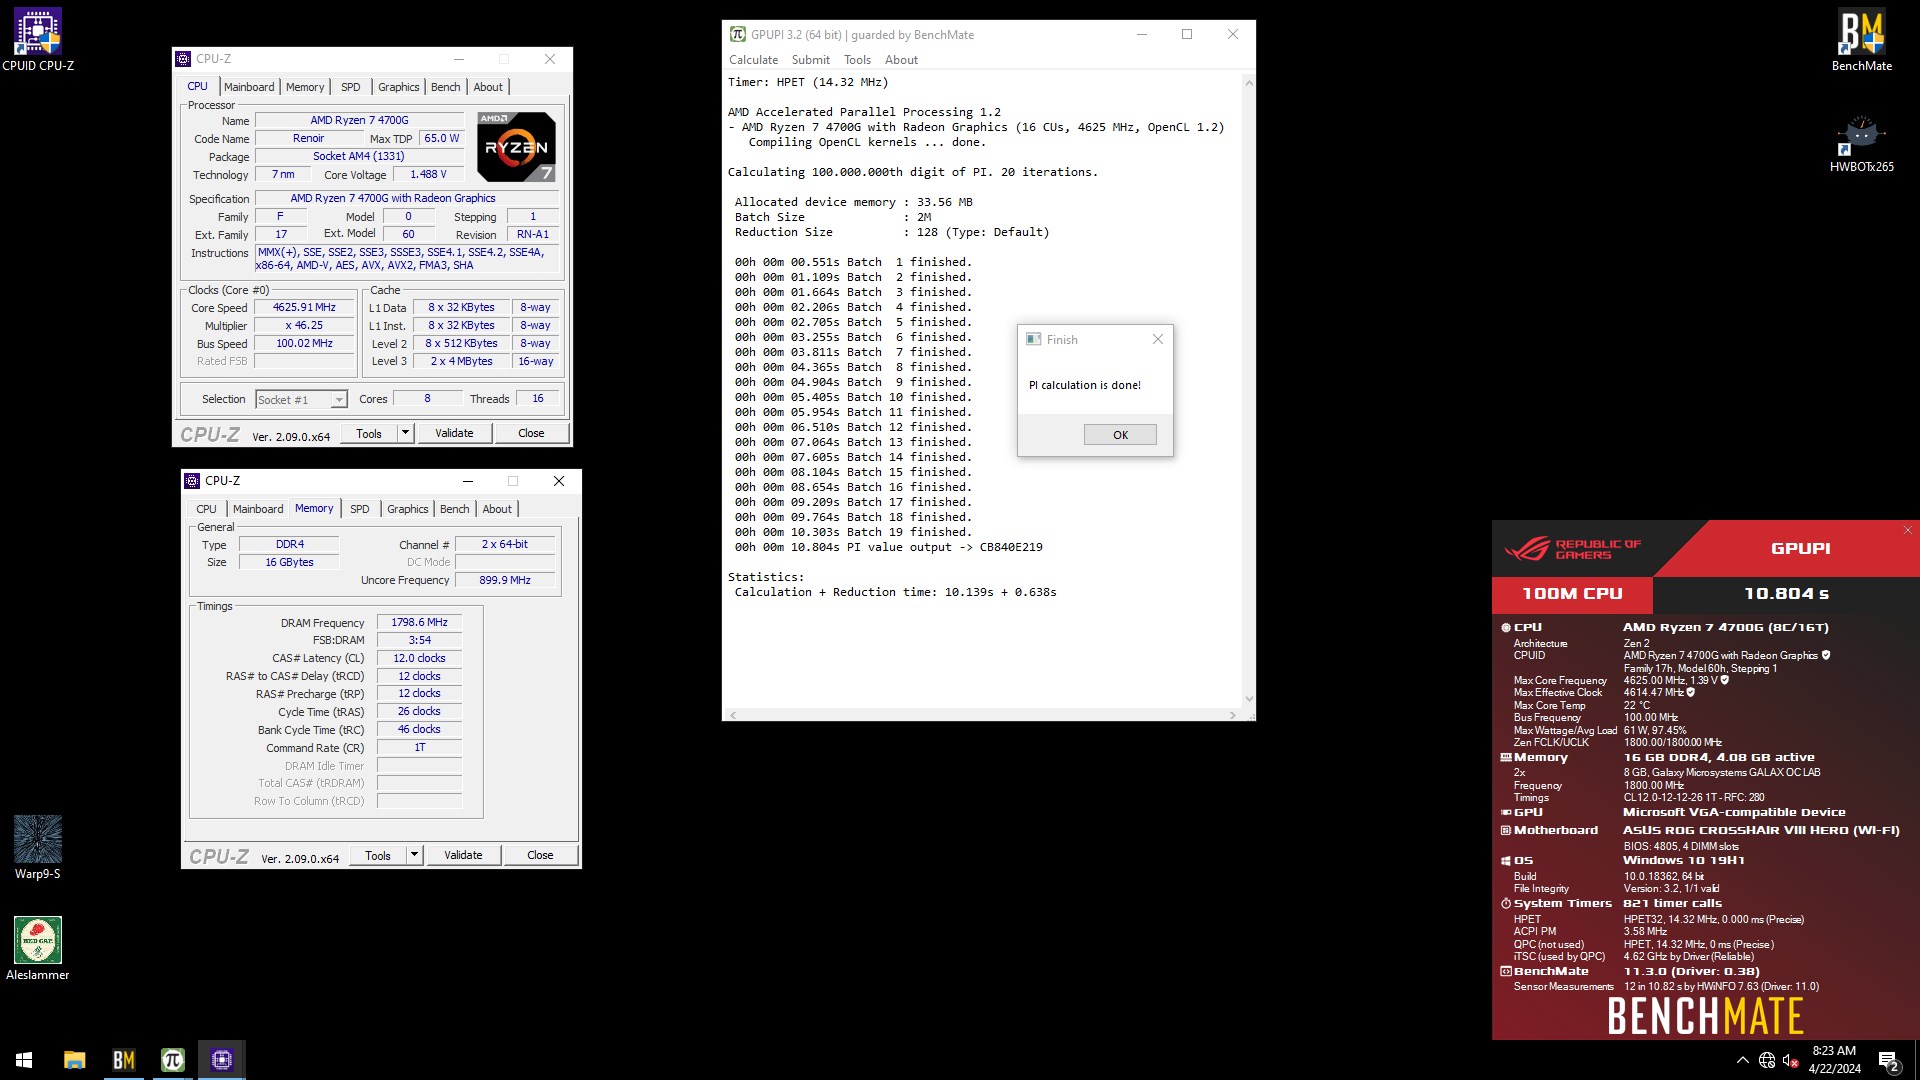Open Tools menu in GPUPI
The image size is (1920, 1080).
[857, 60]
